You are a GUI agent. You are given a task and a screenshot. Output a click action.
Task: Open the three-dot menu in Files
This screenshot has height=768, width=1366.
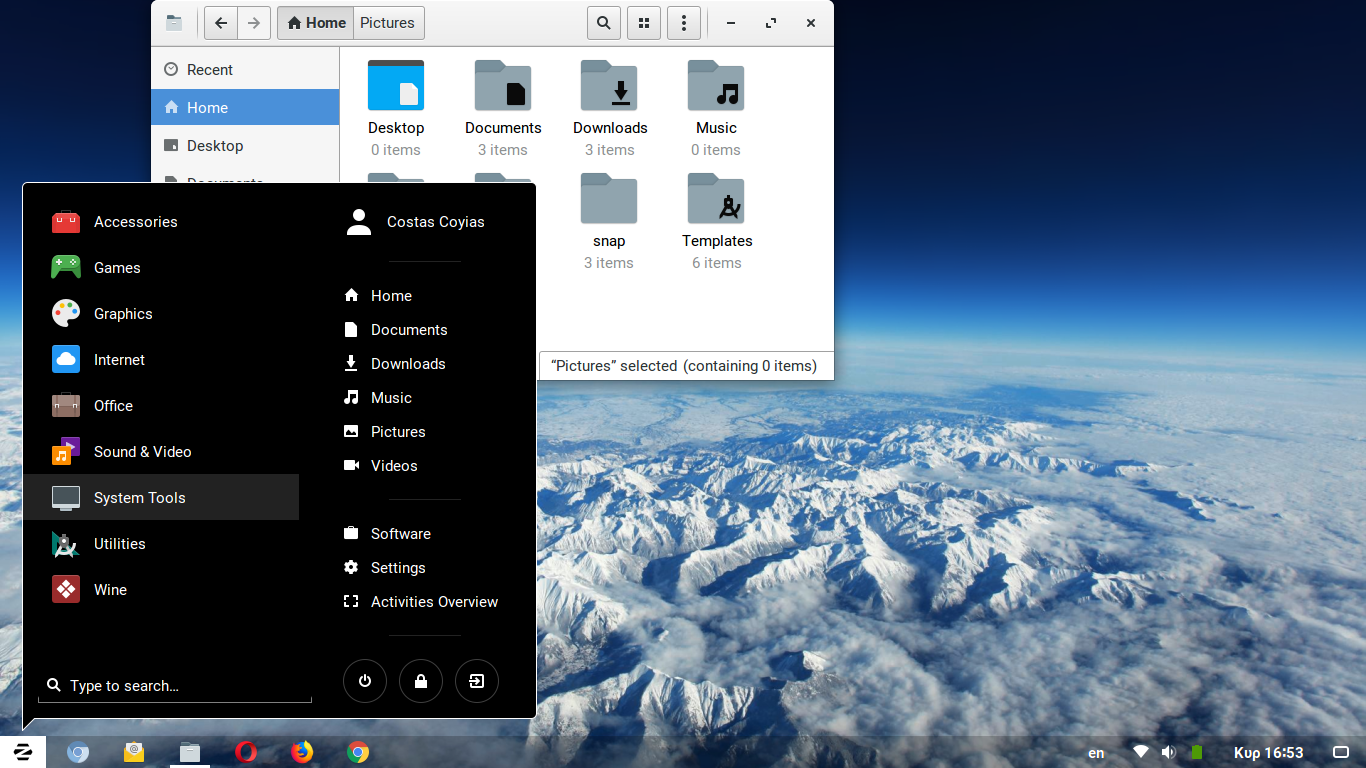pos(683,22)
